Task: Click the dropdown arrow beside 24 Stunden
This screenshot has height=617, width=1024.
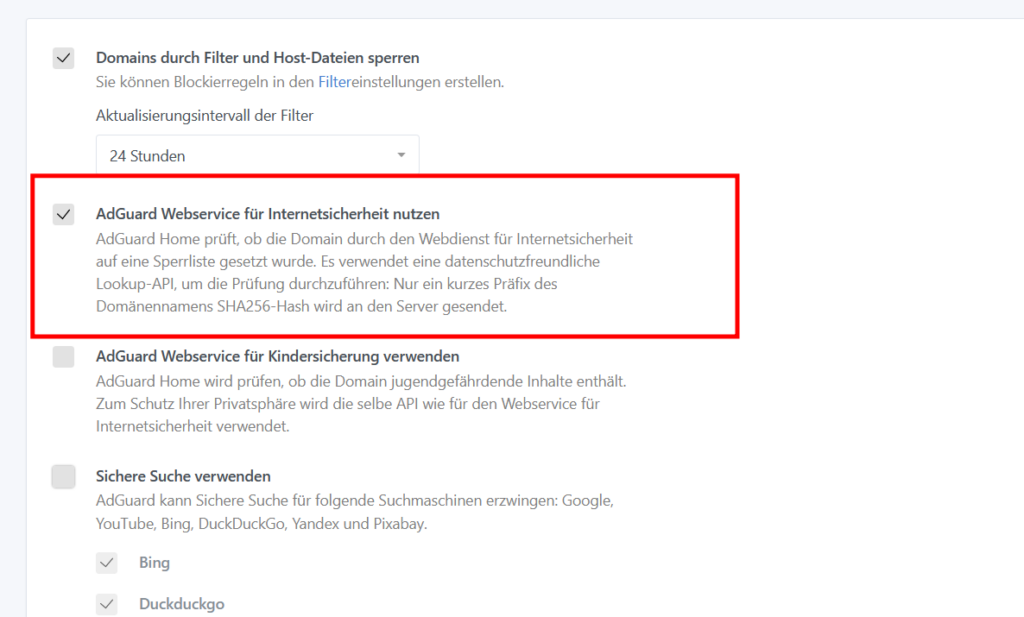Action: click(x=401, y=155)
